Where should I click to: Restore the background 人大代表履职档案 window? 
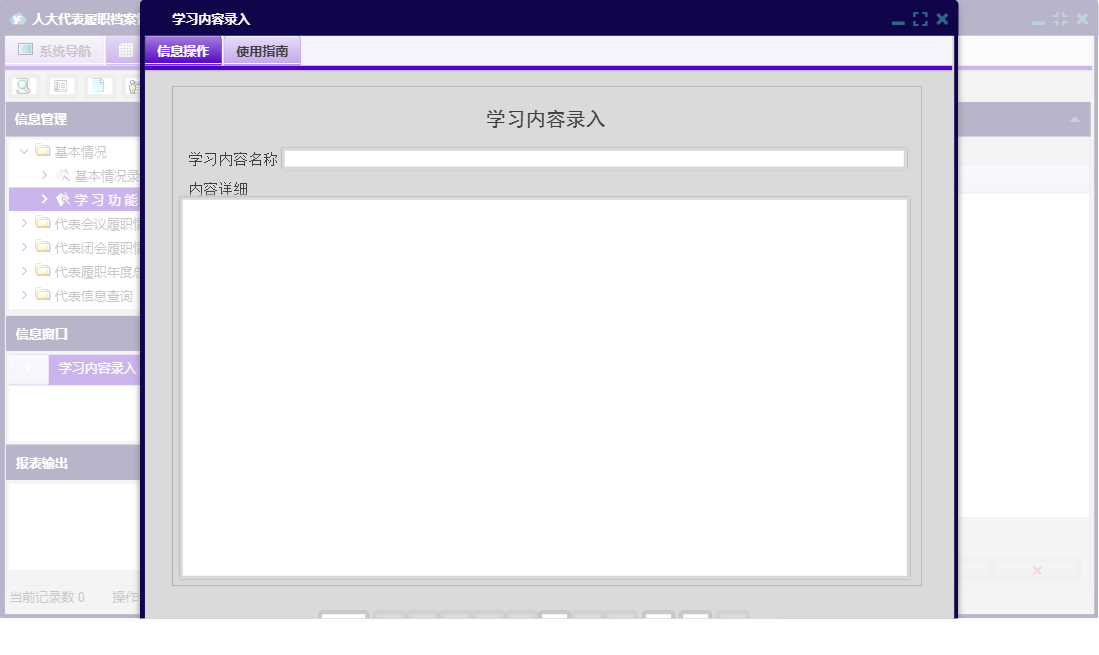pyautogui.click(x=1060, y=20)
